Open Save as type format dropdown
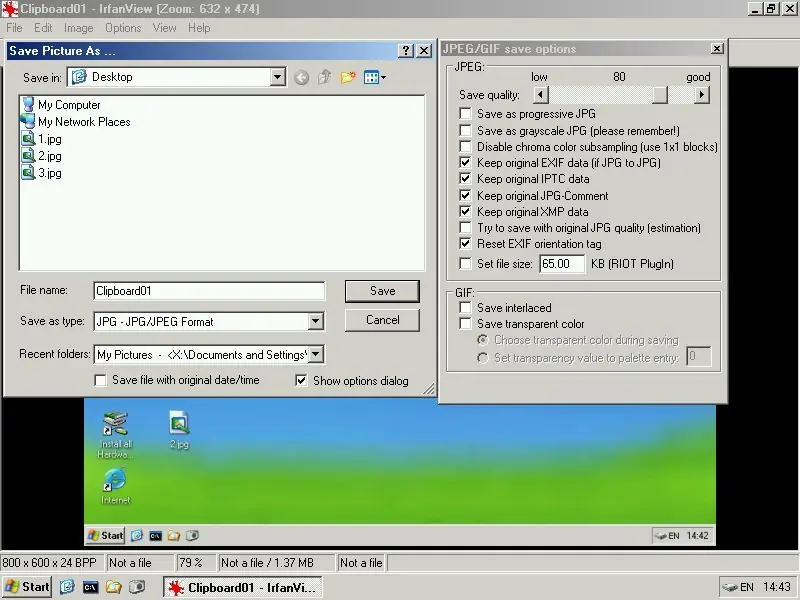 [316, 321]
